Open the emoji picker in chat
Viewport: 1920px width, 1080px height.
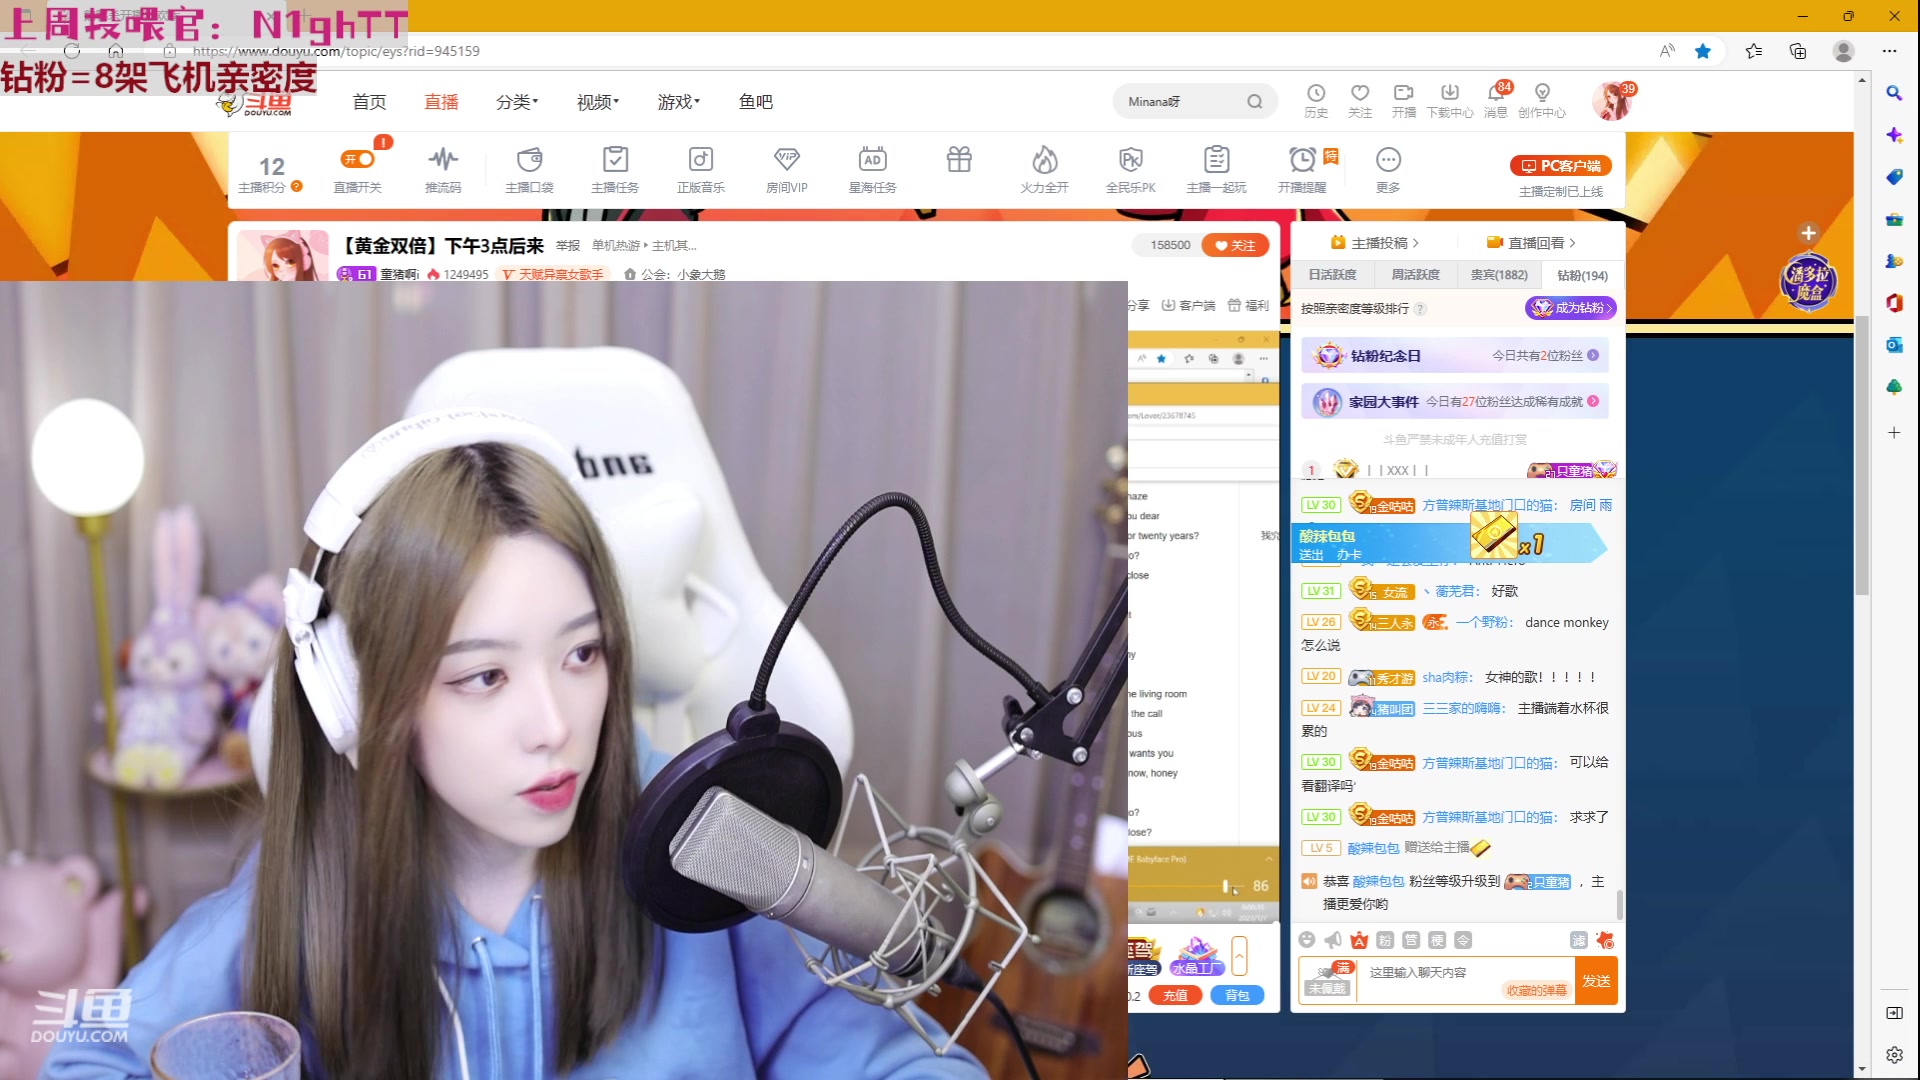(x=1307, y=940)
